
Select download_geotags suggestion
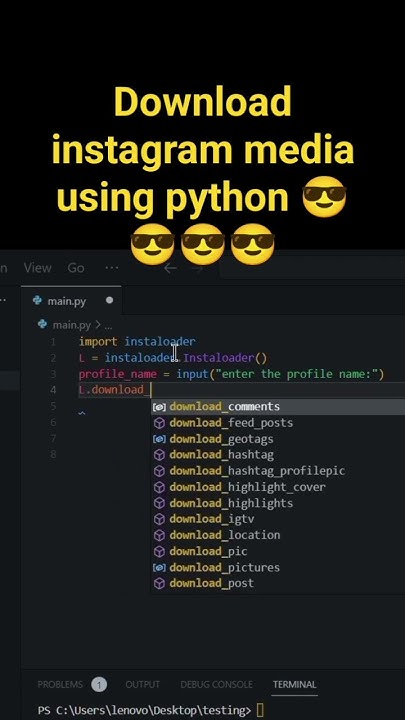[278, 439]
